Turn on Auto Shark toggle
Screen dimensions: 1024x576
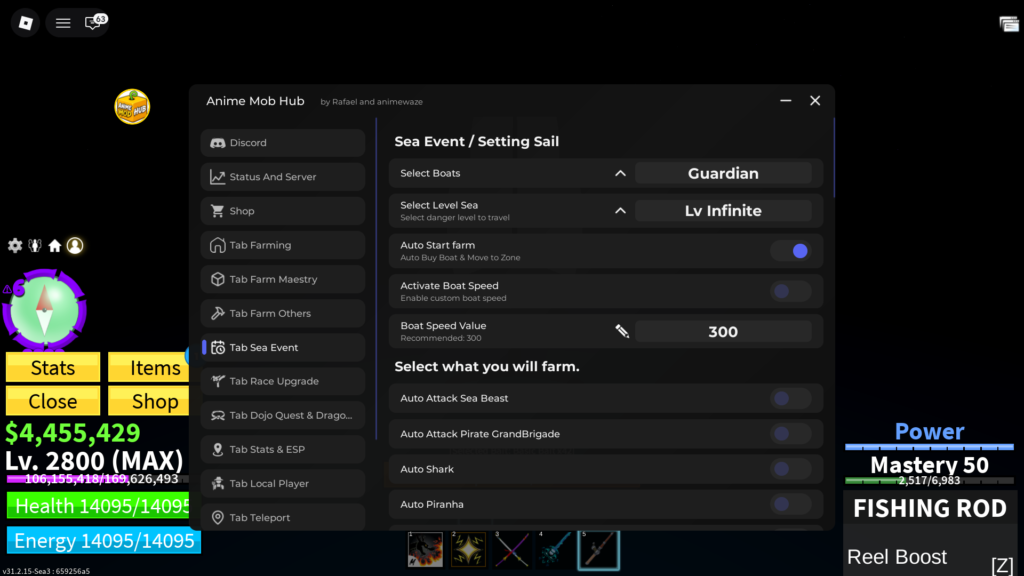pyautogui.click(x=791, y=469)
